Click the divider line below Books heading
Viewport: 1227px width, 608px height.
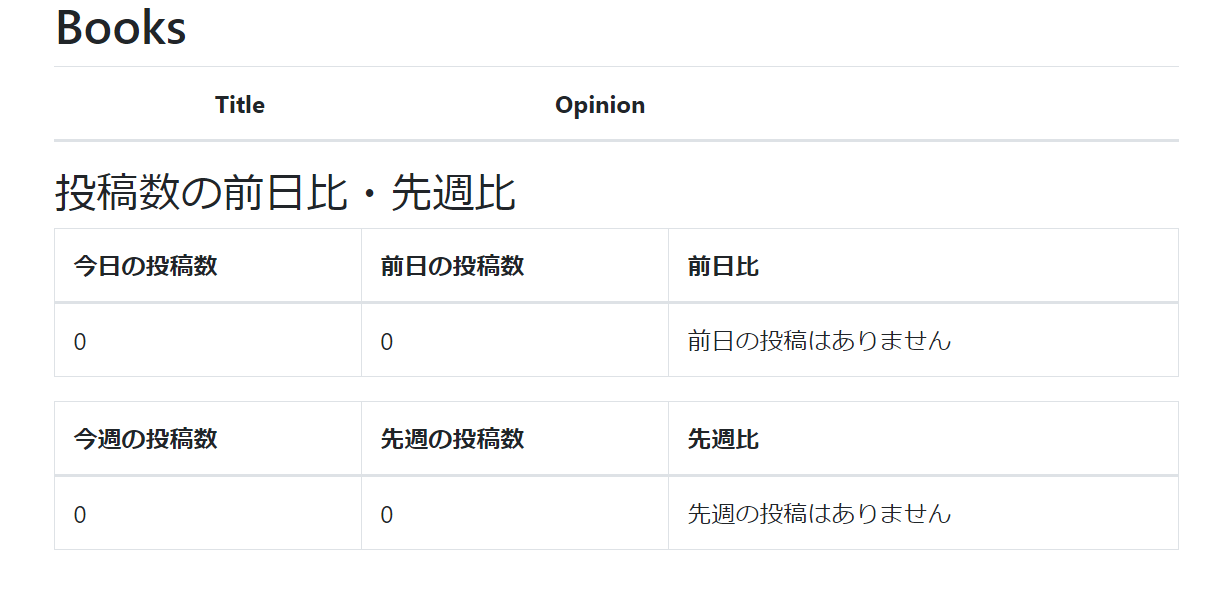616,67
